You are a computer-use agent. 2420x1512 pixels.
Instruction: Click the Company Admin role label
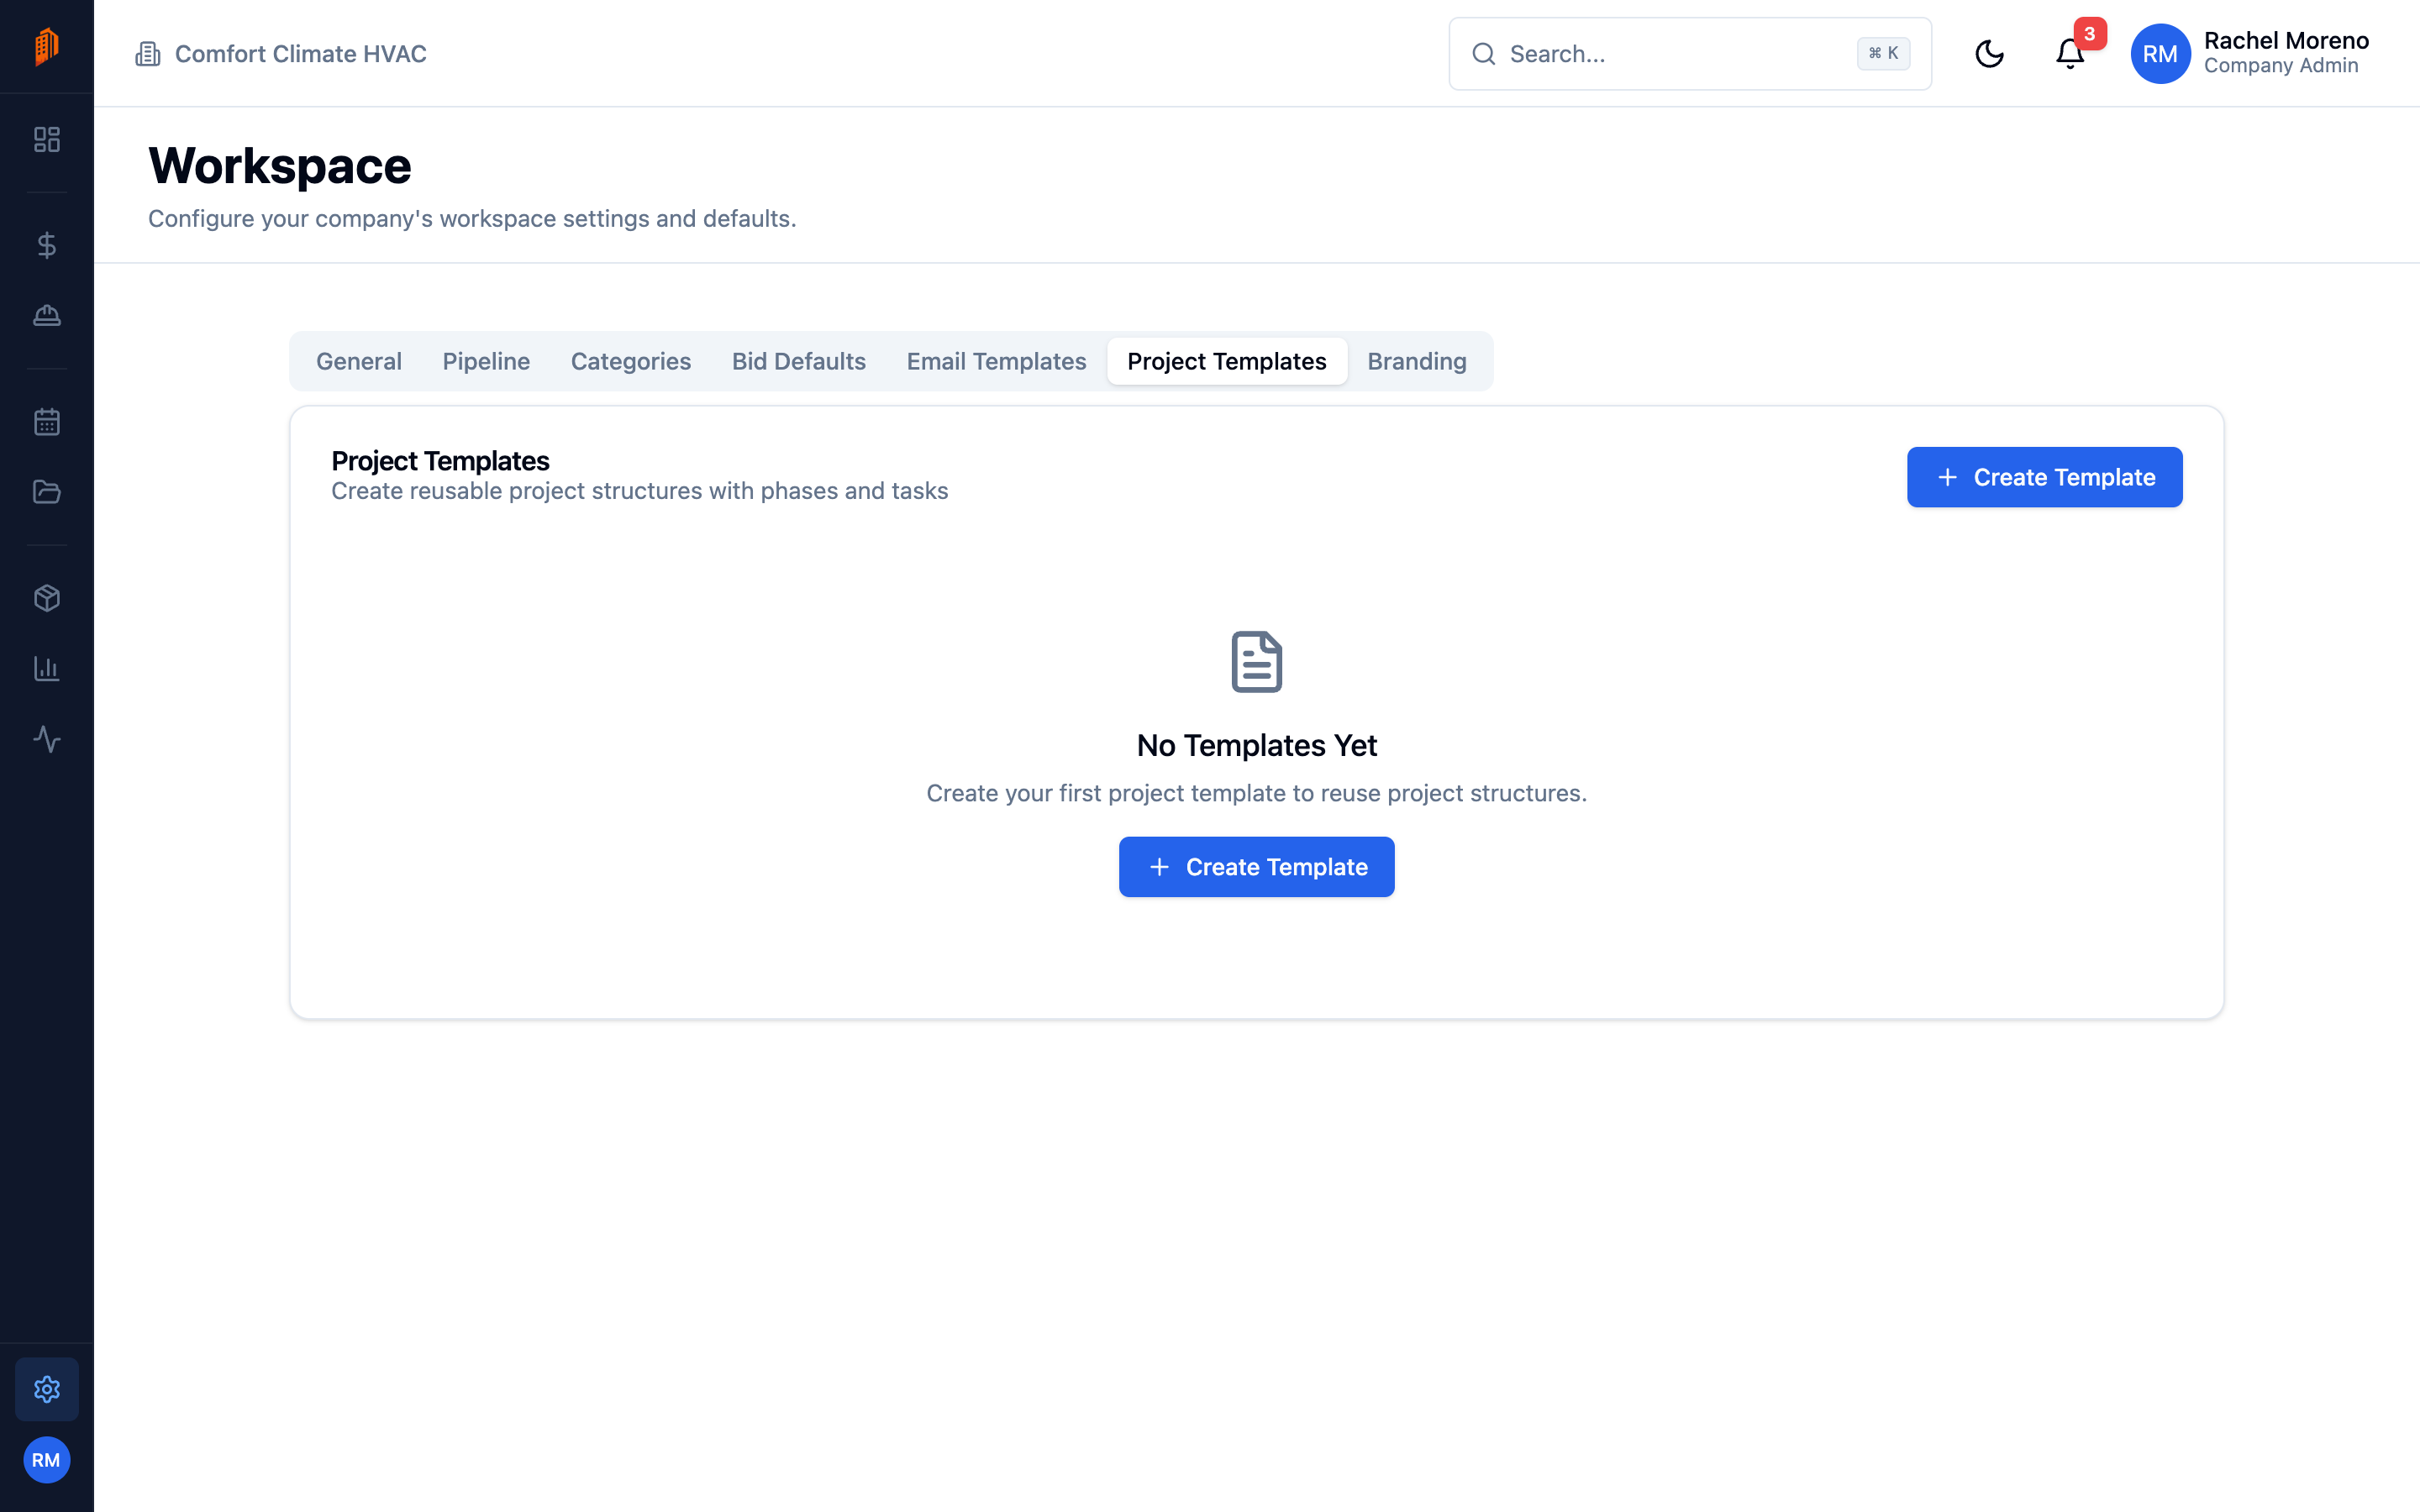point(2281,66)
